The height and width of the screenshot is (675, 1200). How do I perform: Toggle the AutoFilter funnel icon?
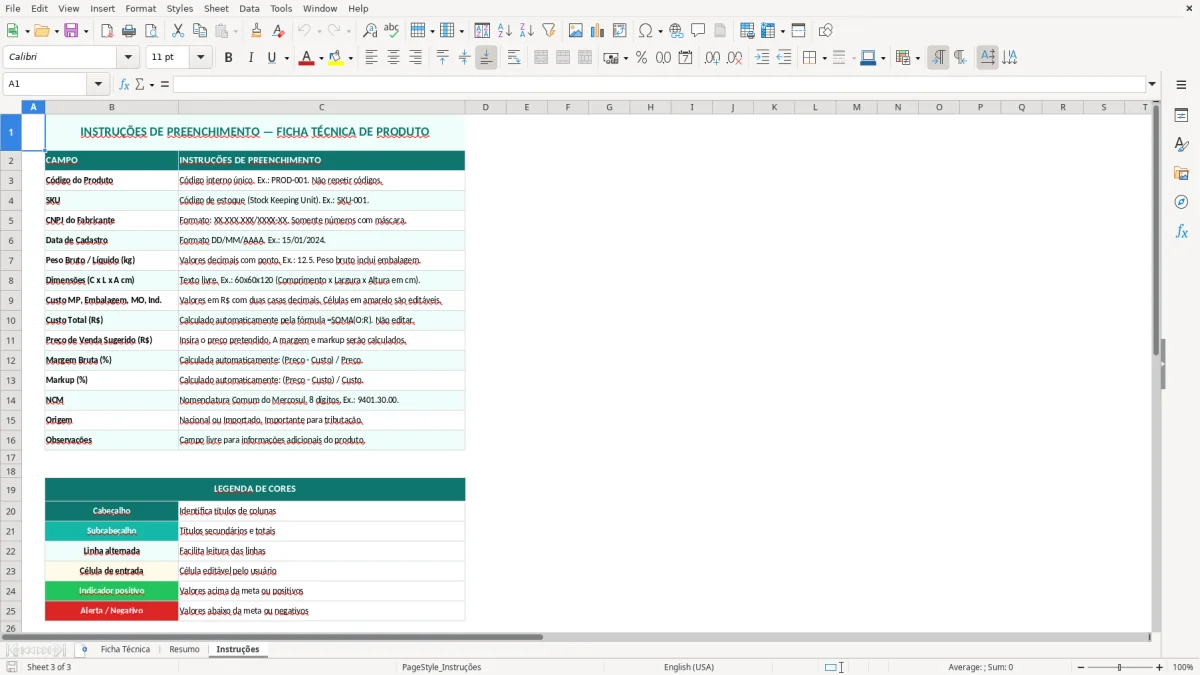pyautogui.click(x=548, y=31)
